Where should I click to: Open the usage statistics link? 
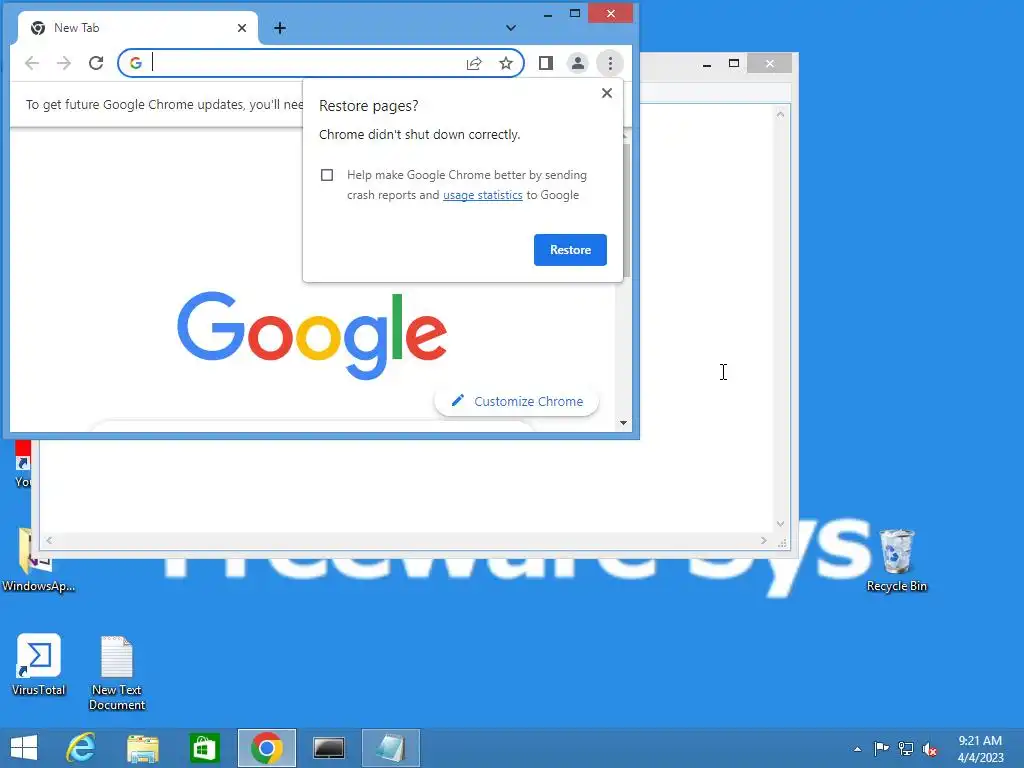[x=483, y=195]
